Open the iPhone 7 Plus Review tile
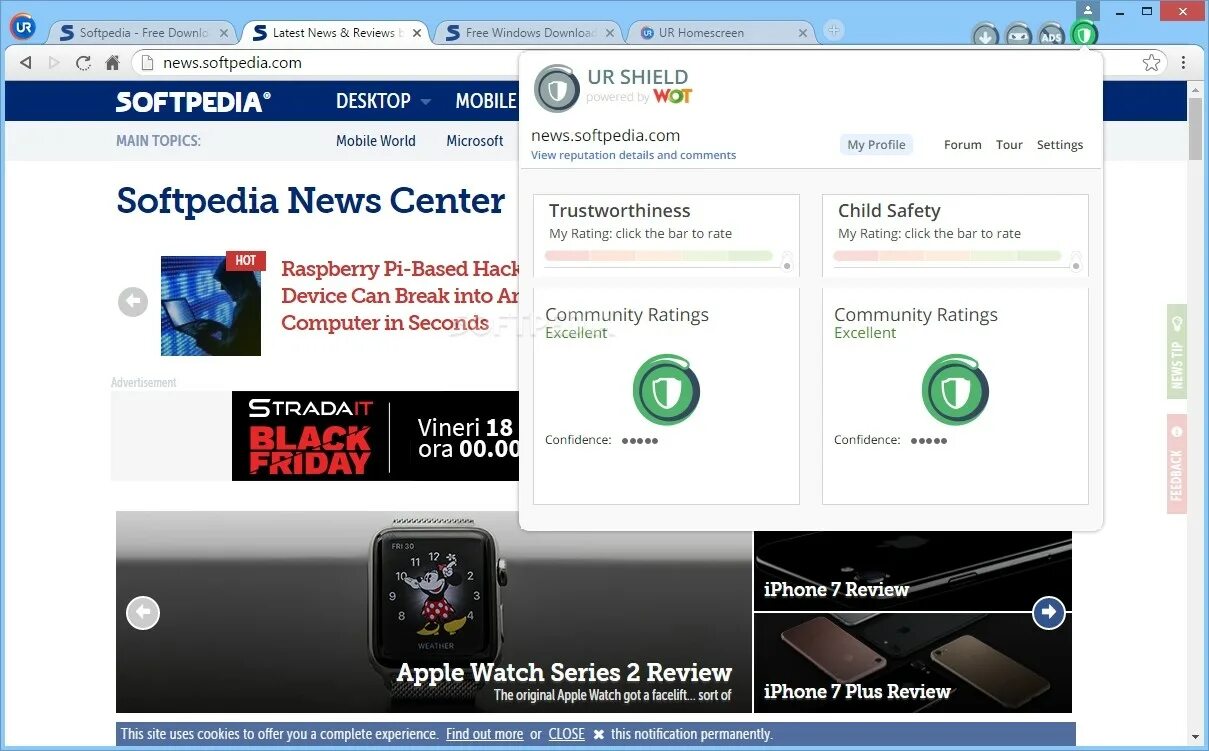This screenshot has height=751, width=1209. coord(913,663)
